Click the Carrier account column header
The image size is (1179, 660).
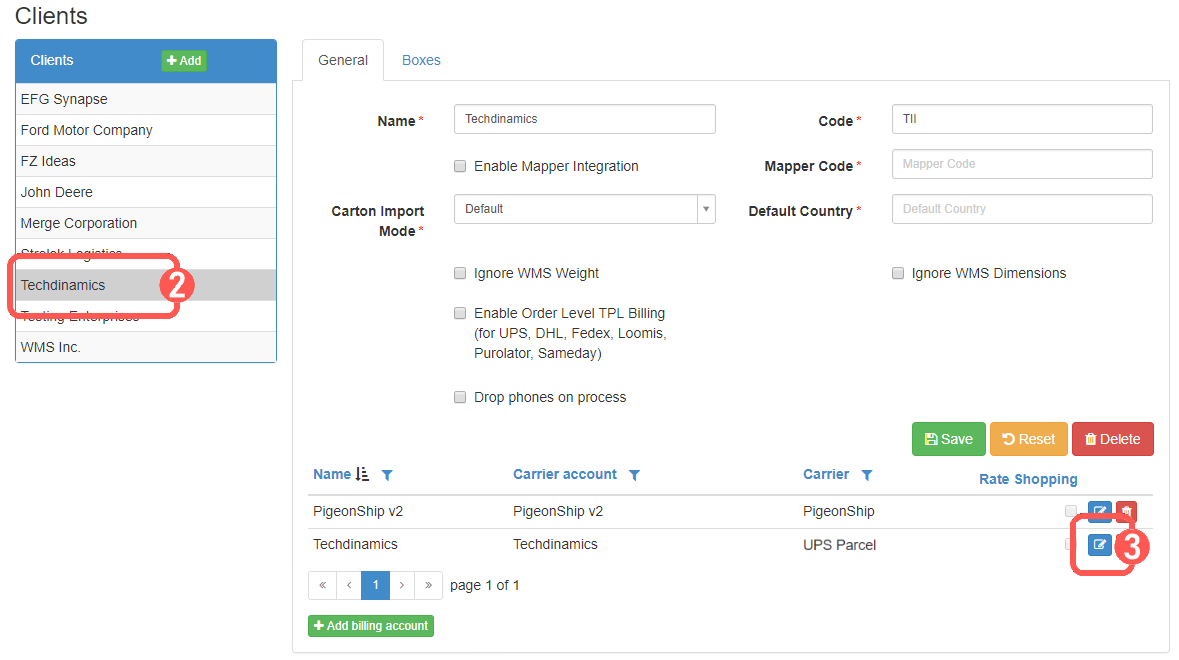(565, 474)
